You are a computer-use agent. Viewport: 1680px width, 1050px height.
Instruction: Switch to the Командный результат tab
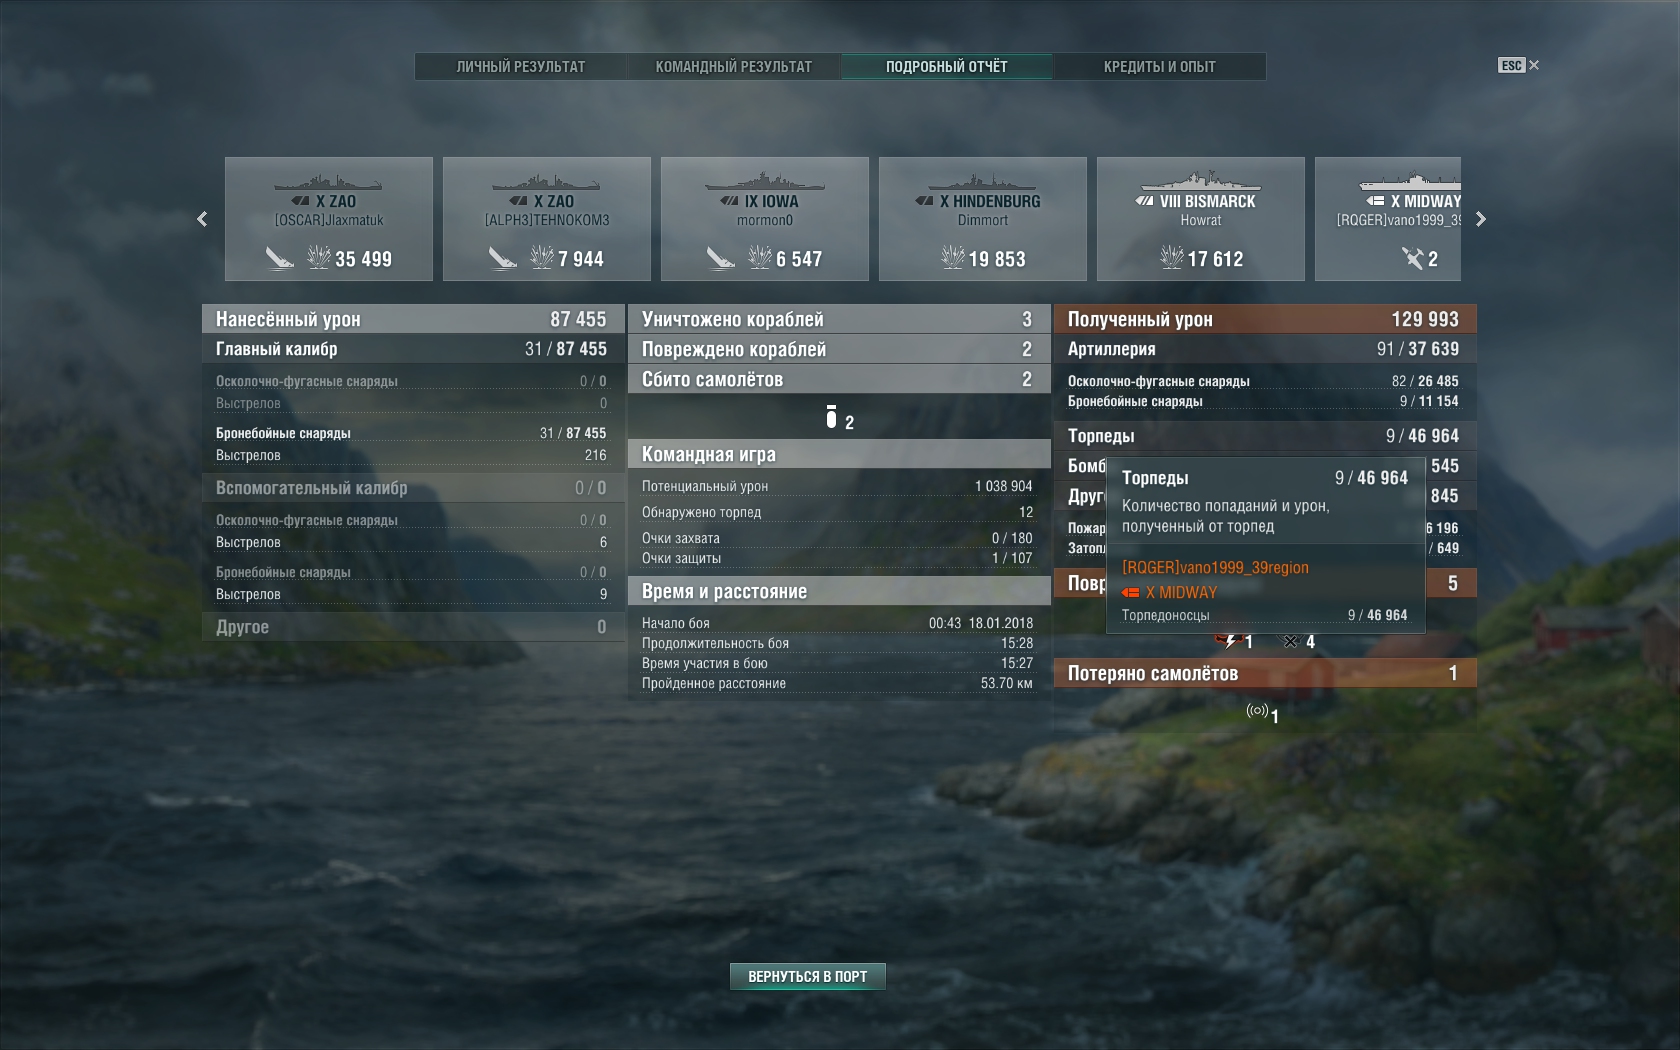(x=734, y=67)
